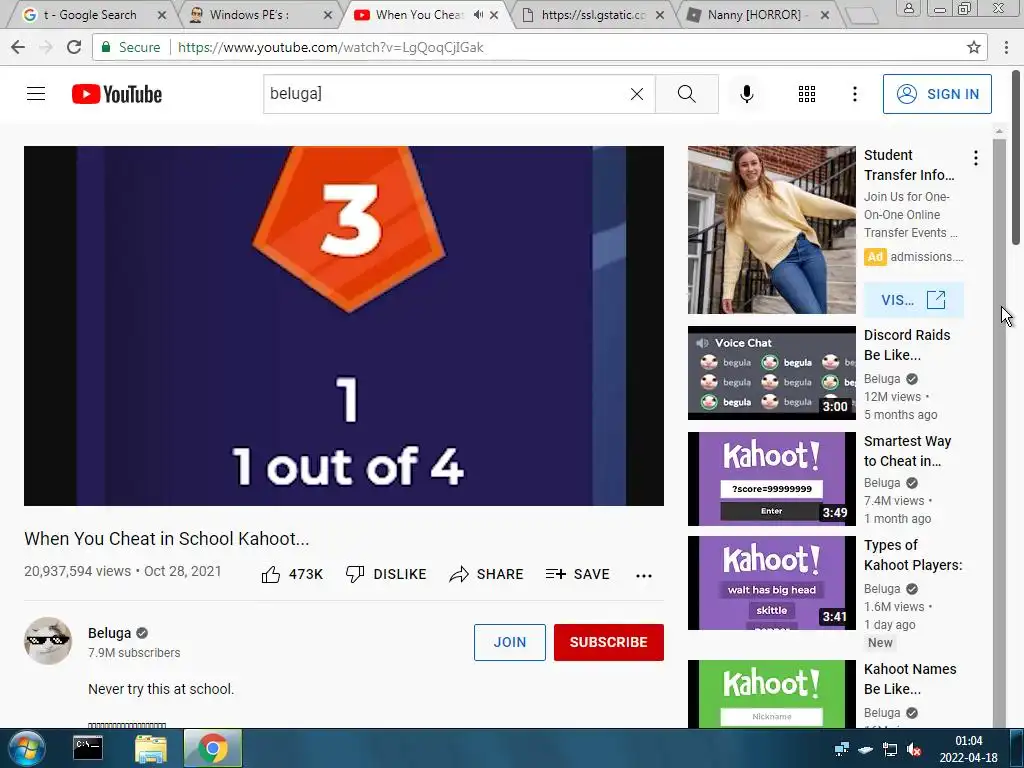Click the Chrome taskbar icon
This screenshot has height=768, width=1024.
213,748
